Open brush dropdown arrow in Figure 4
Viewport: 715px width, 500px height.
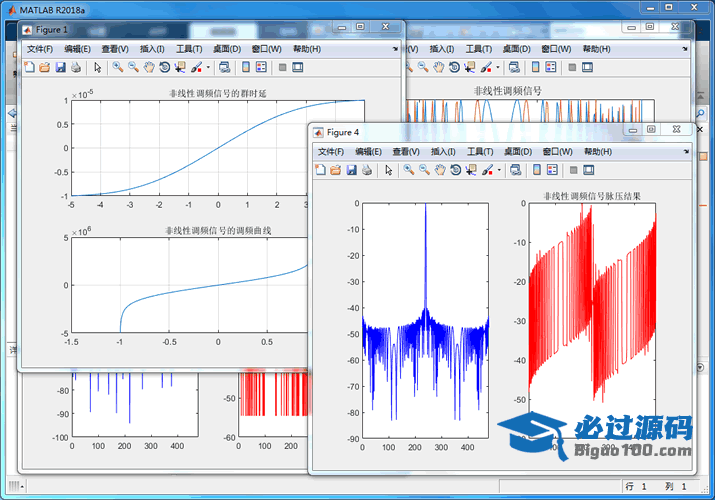pos(499,170)
